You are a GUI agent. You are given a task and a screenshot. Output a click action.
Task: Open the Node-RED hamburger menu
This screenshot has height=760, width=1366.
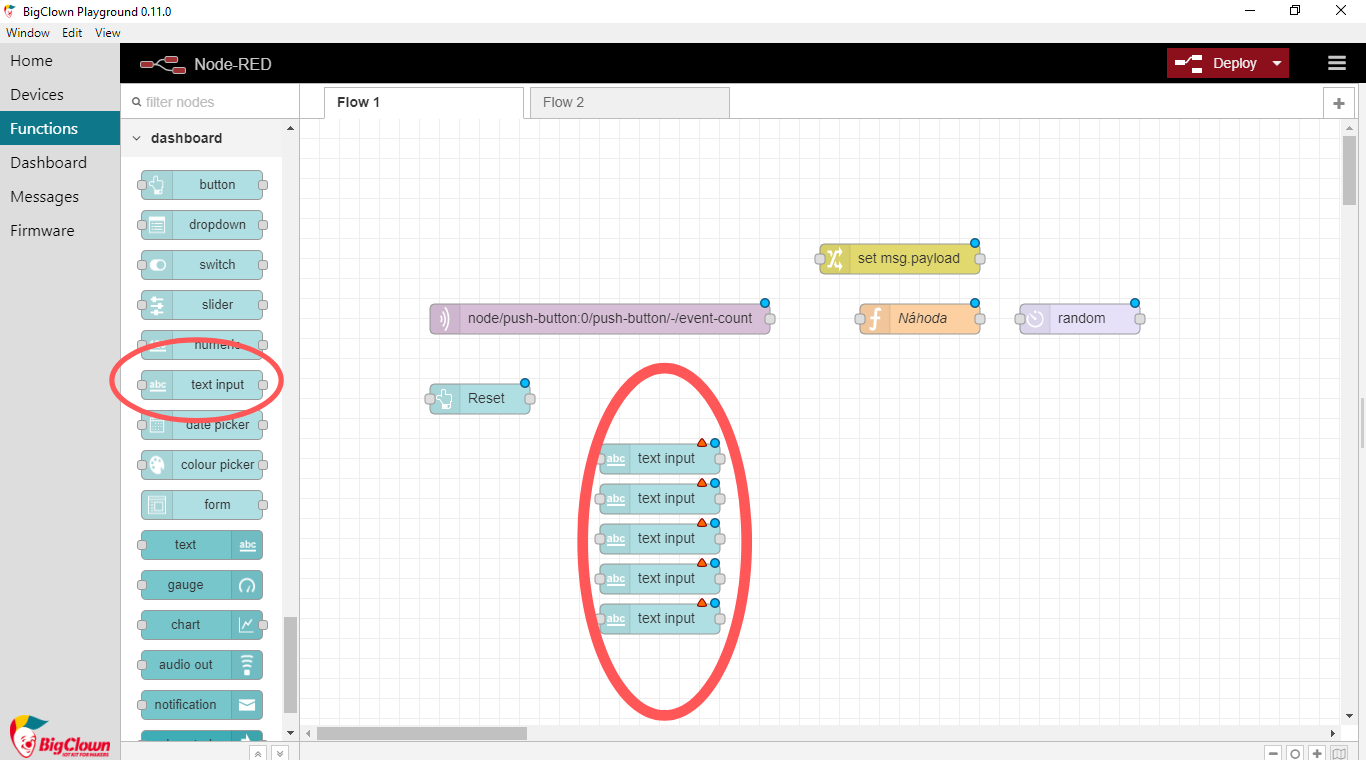coord(1337,63)
